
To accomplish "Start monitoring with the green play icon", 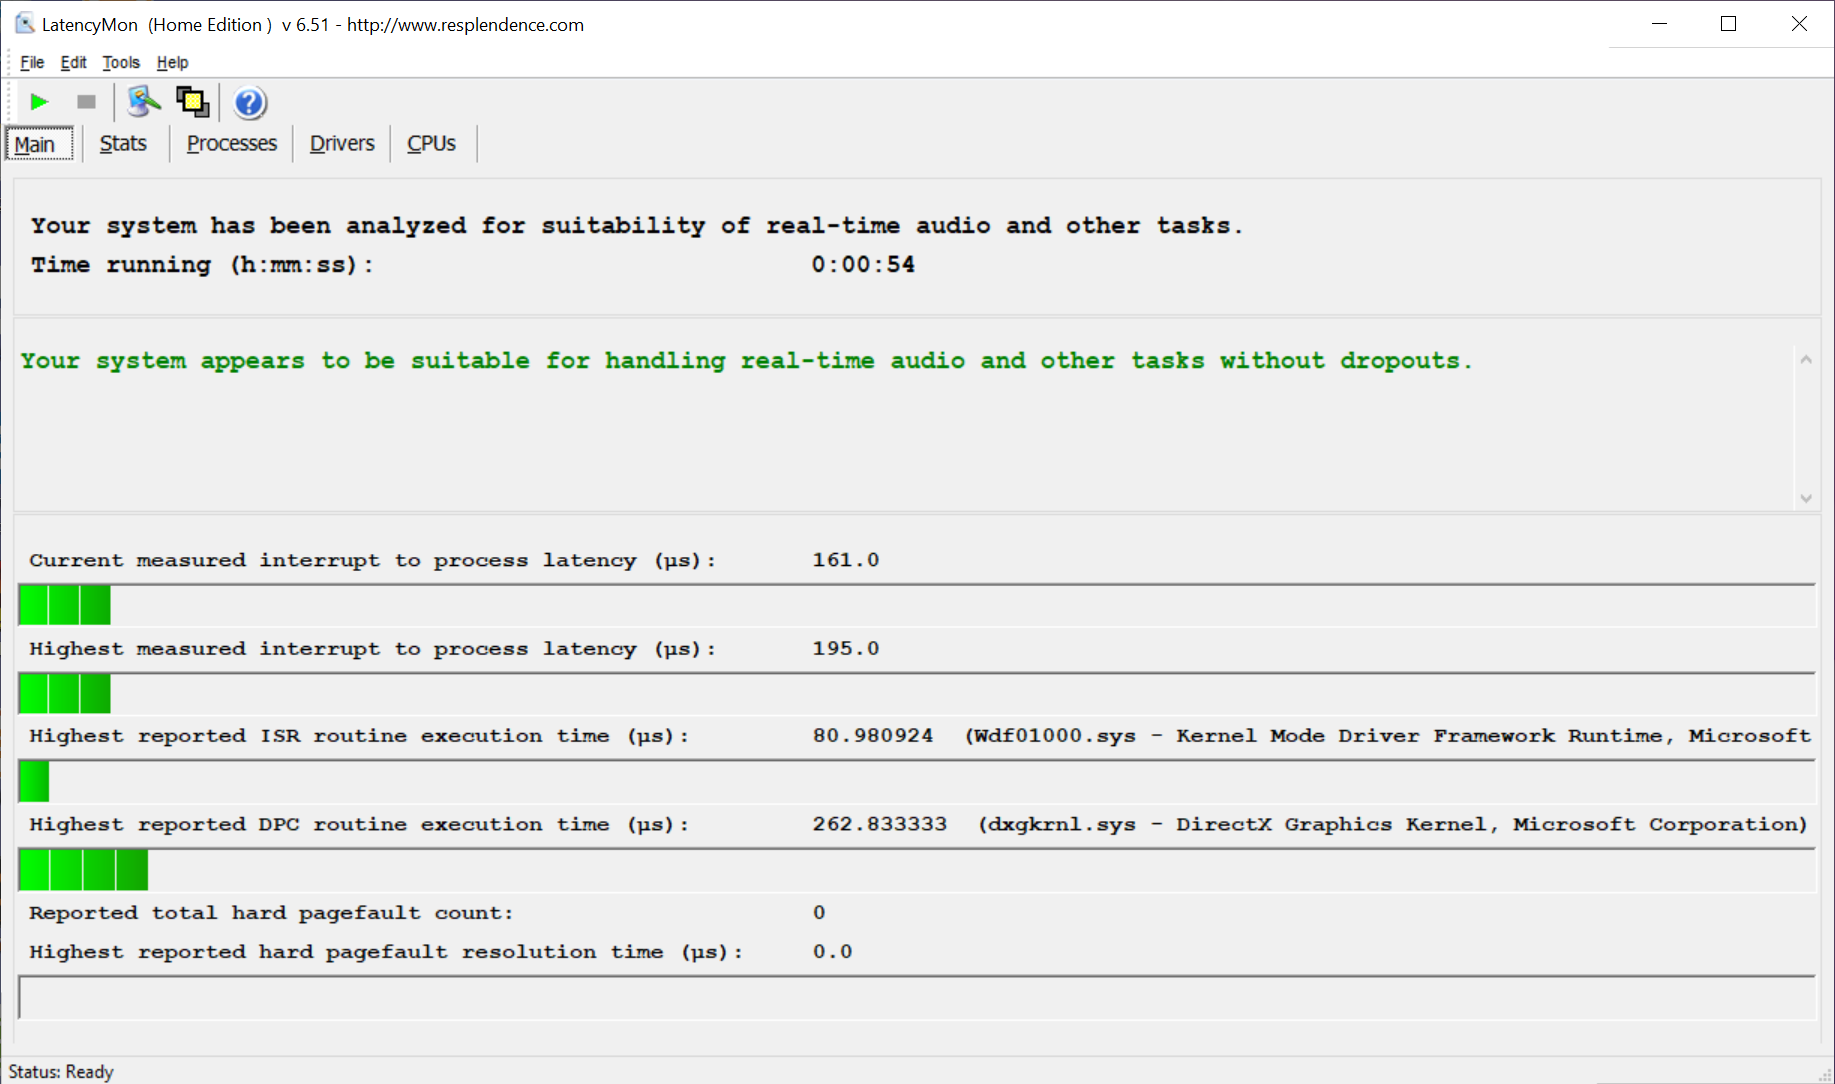I will [x=39, y=102].
